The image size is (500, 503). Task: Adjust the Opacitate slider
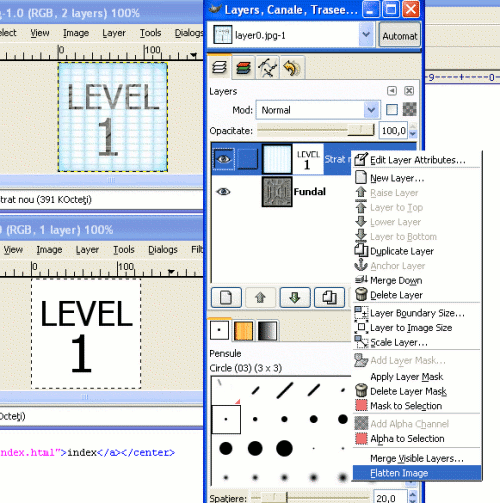[x=316, y=130]
